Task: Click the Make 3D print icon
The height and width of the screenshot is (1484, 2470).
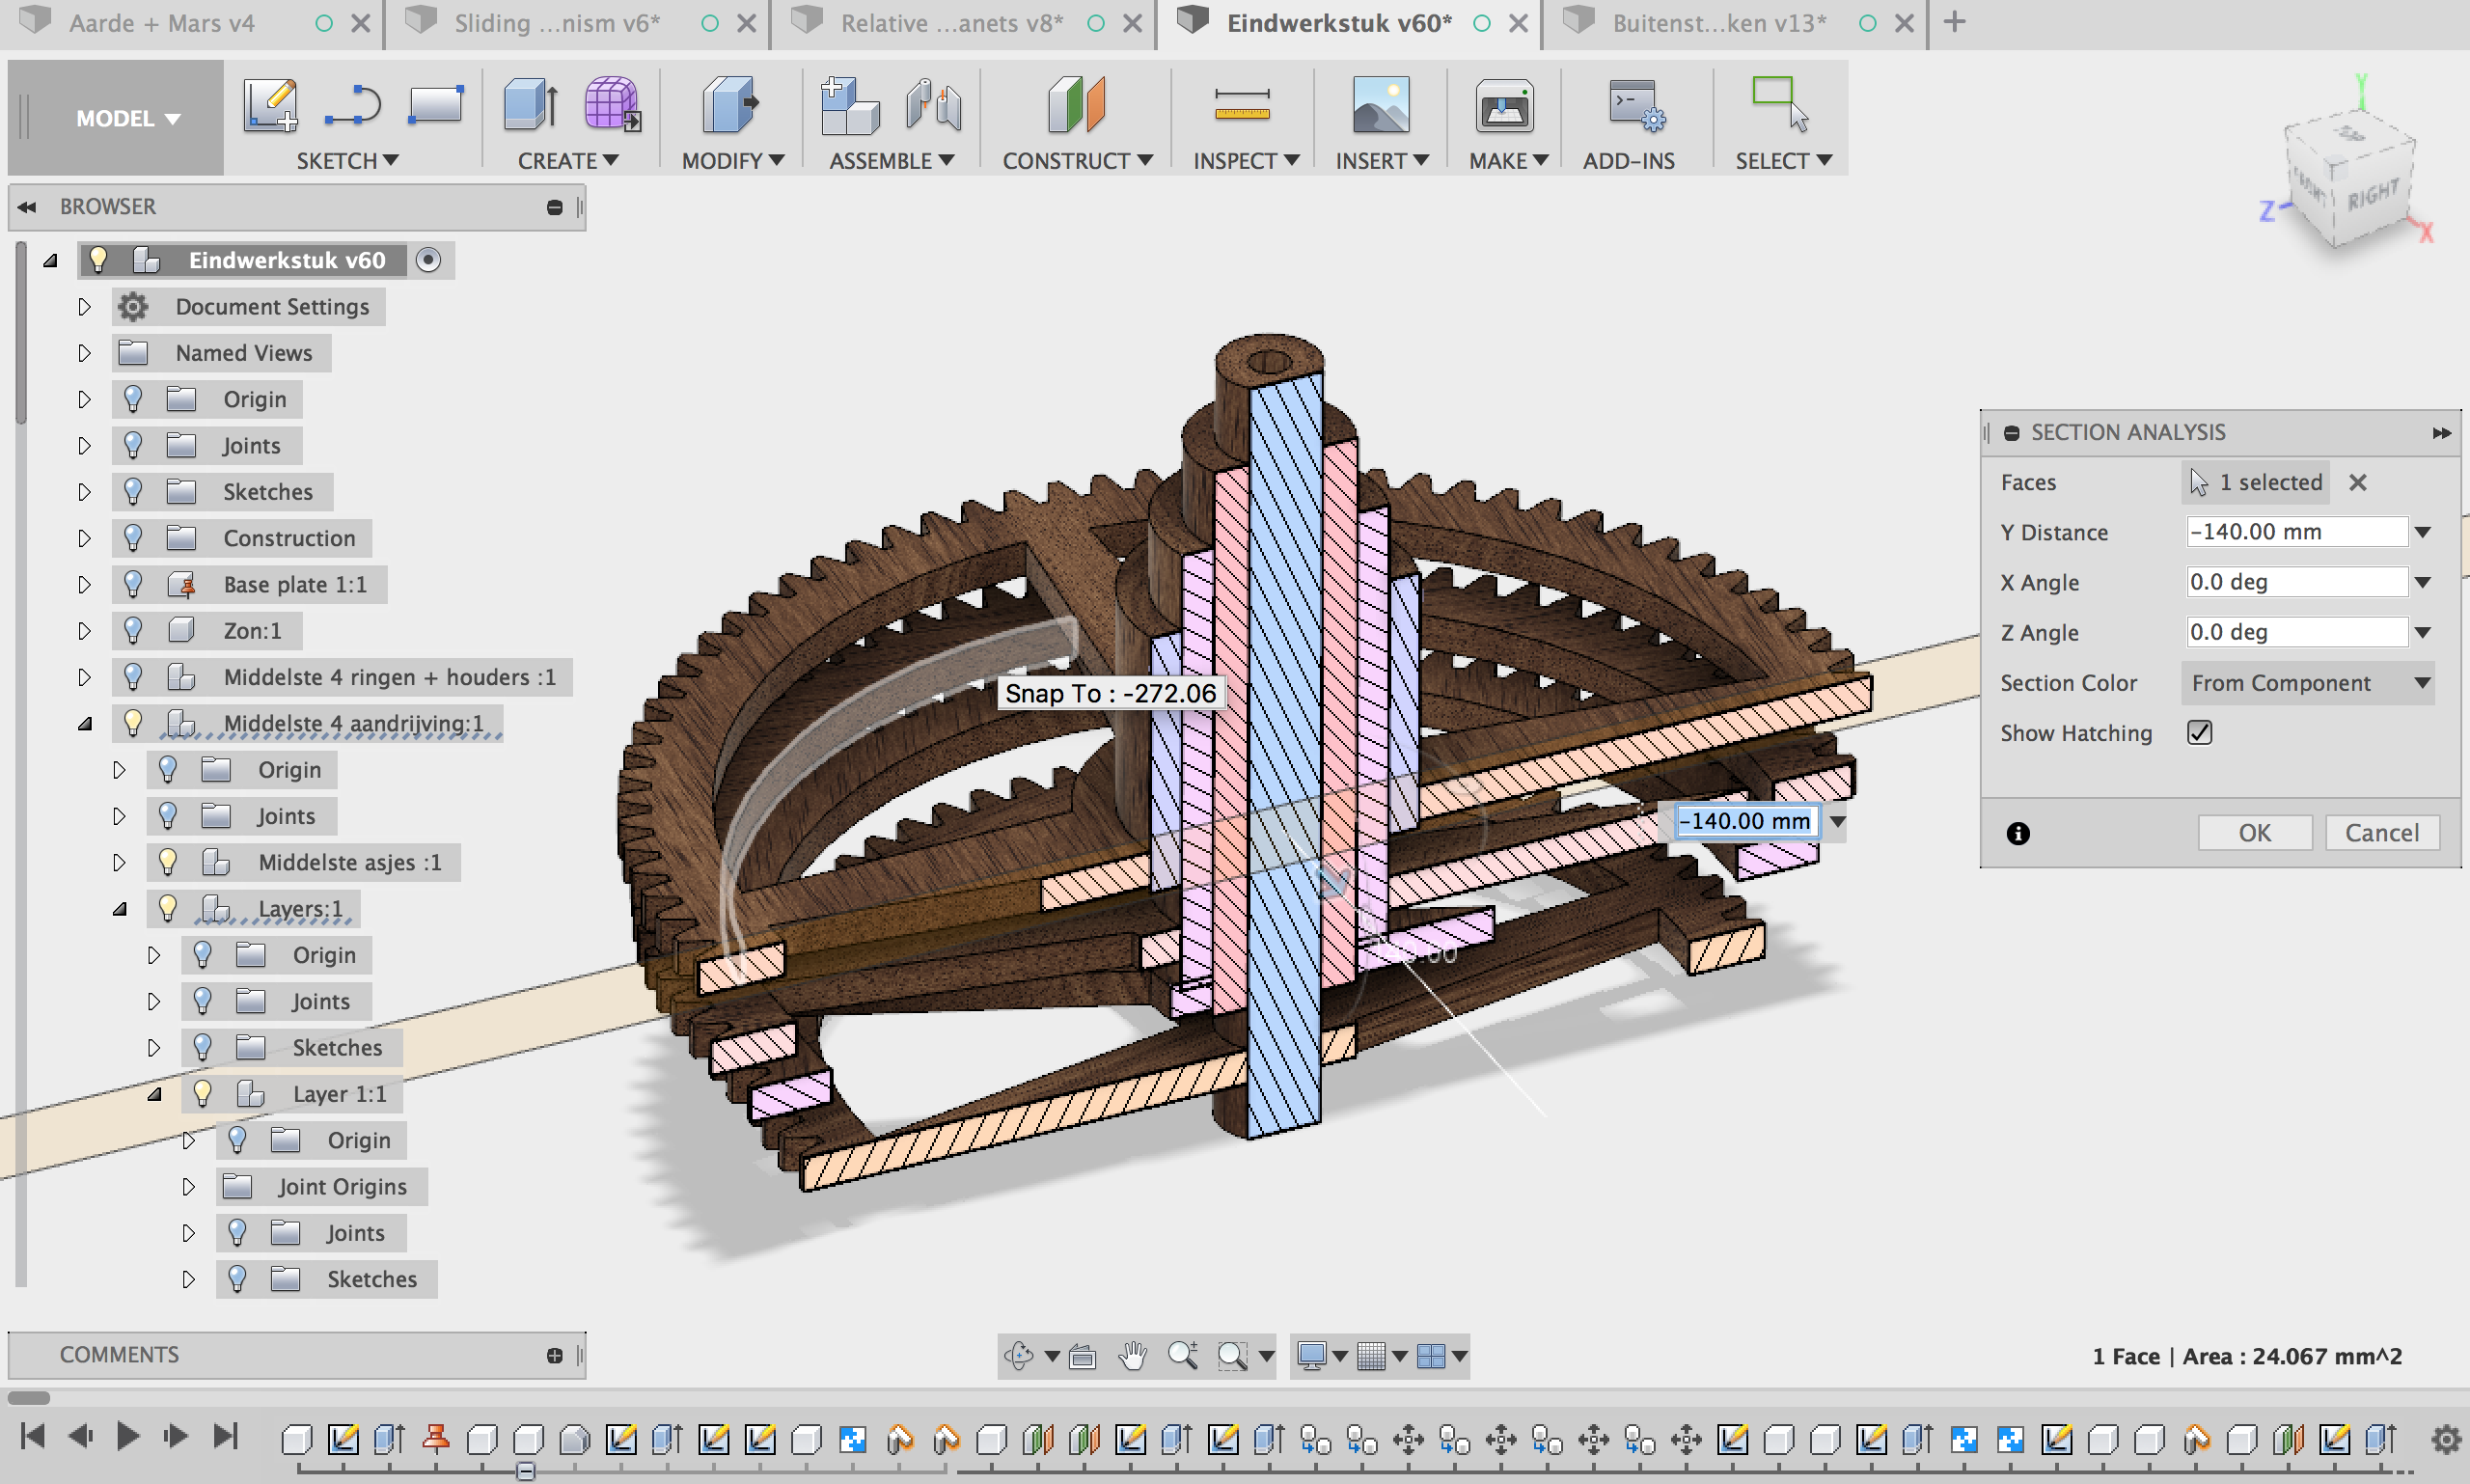Action: [x=1504, y=105]
